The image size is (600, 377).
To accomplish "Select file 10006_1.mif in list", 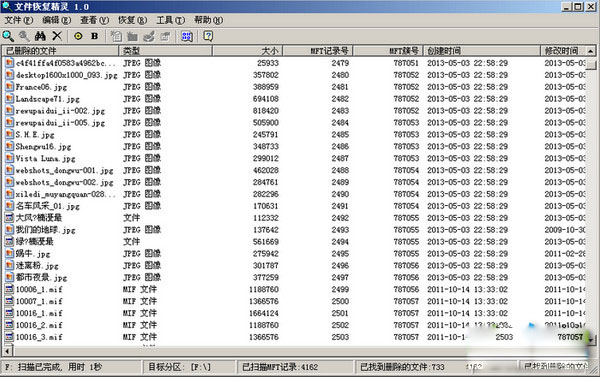I will 39,289.
